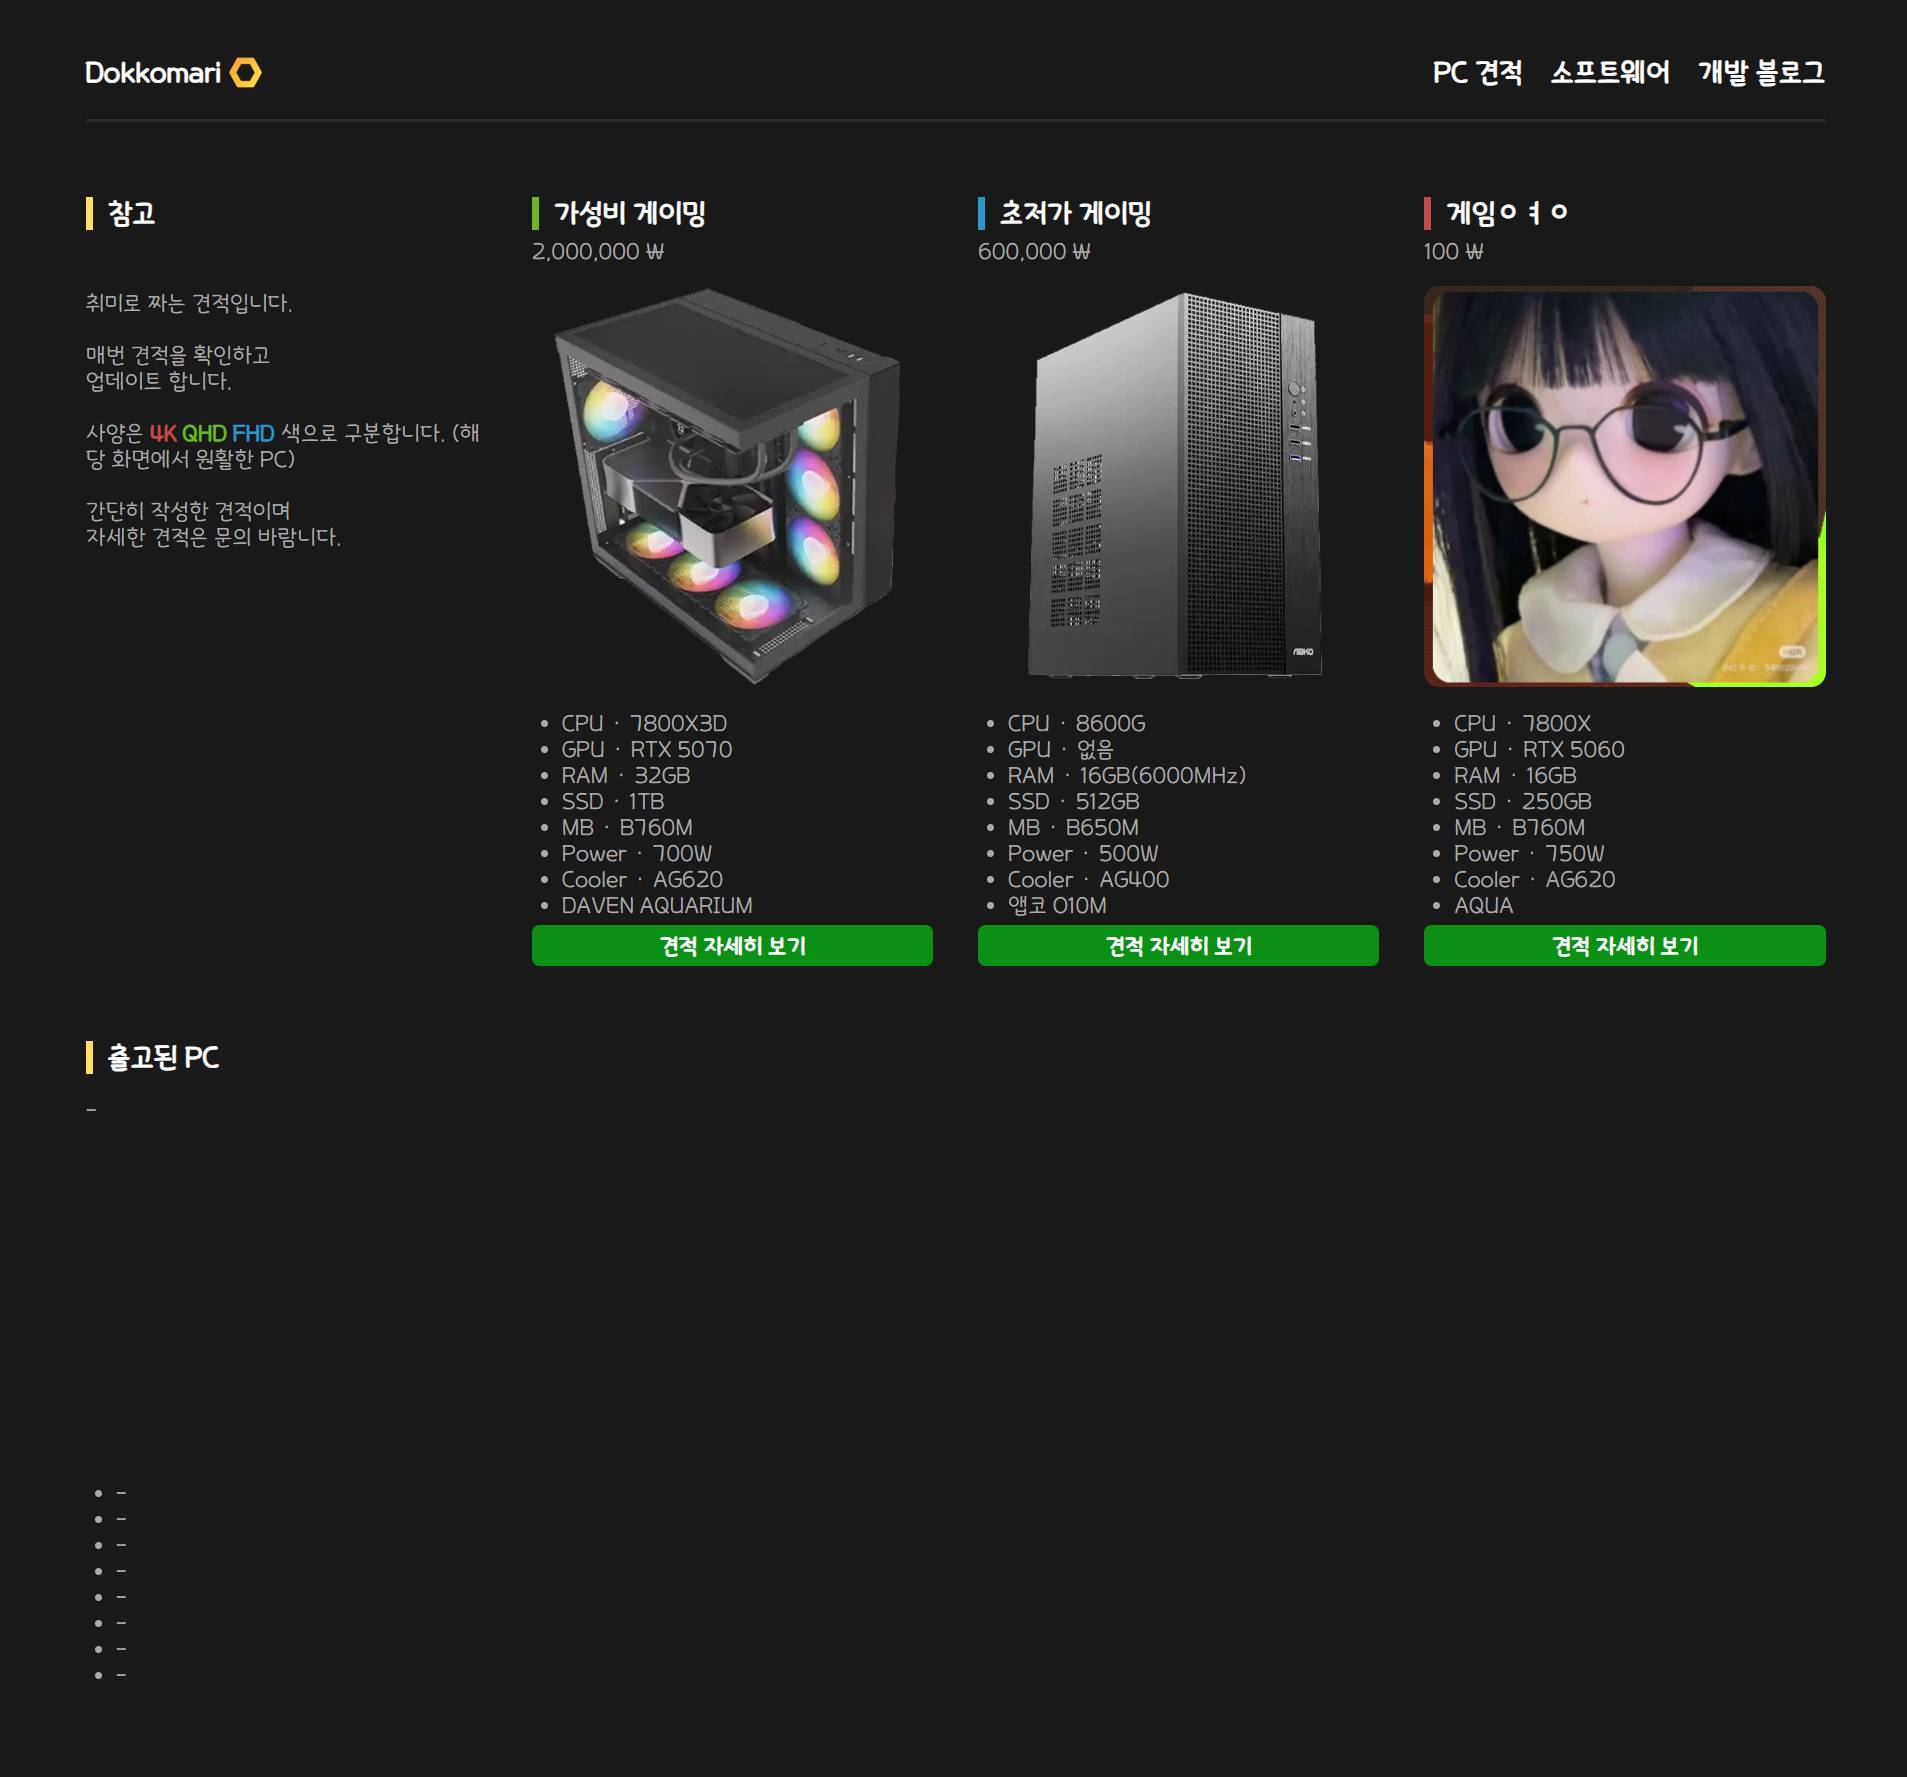View details for the 600,000 ₩ build

click(1177, 945)
